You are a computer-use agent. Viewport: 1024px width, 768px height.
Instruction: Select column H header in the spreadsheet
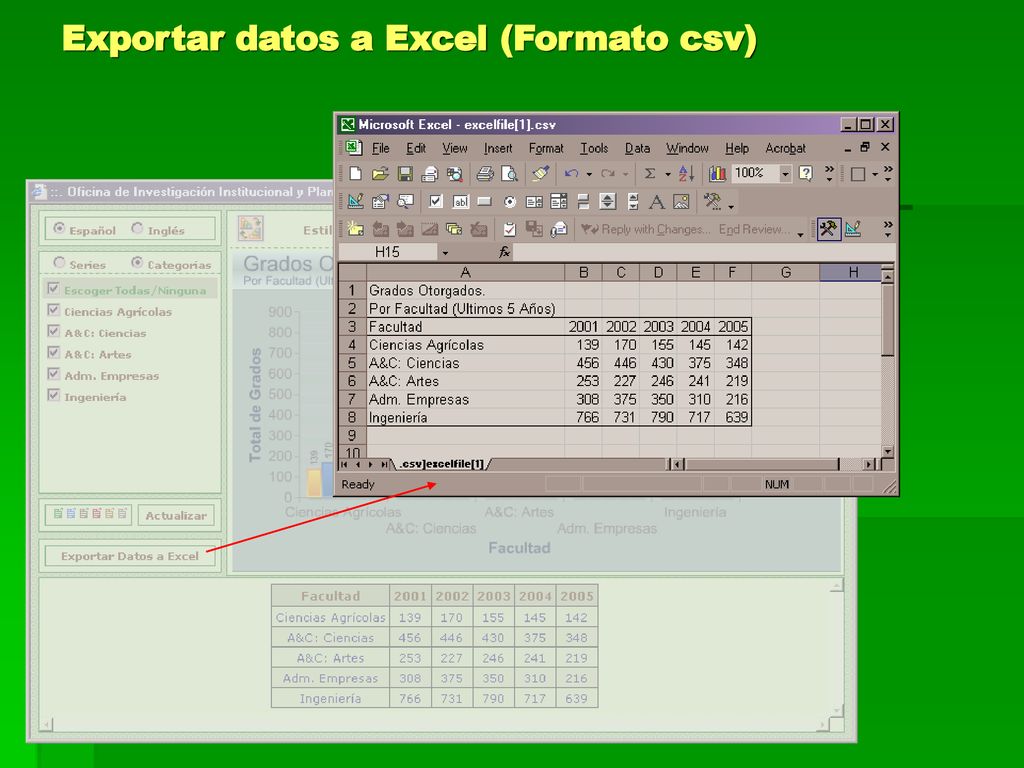tap(851, 272)
